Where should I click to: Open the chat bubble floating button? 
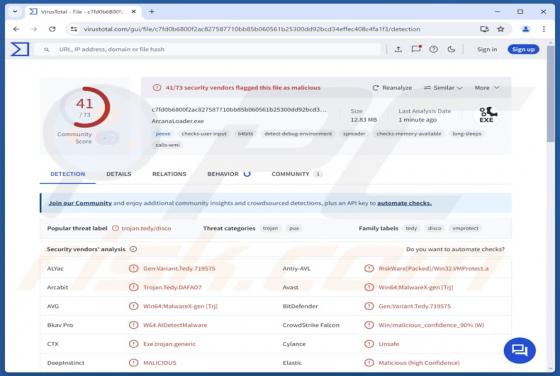click(x=519, y=350)
